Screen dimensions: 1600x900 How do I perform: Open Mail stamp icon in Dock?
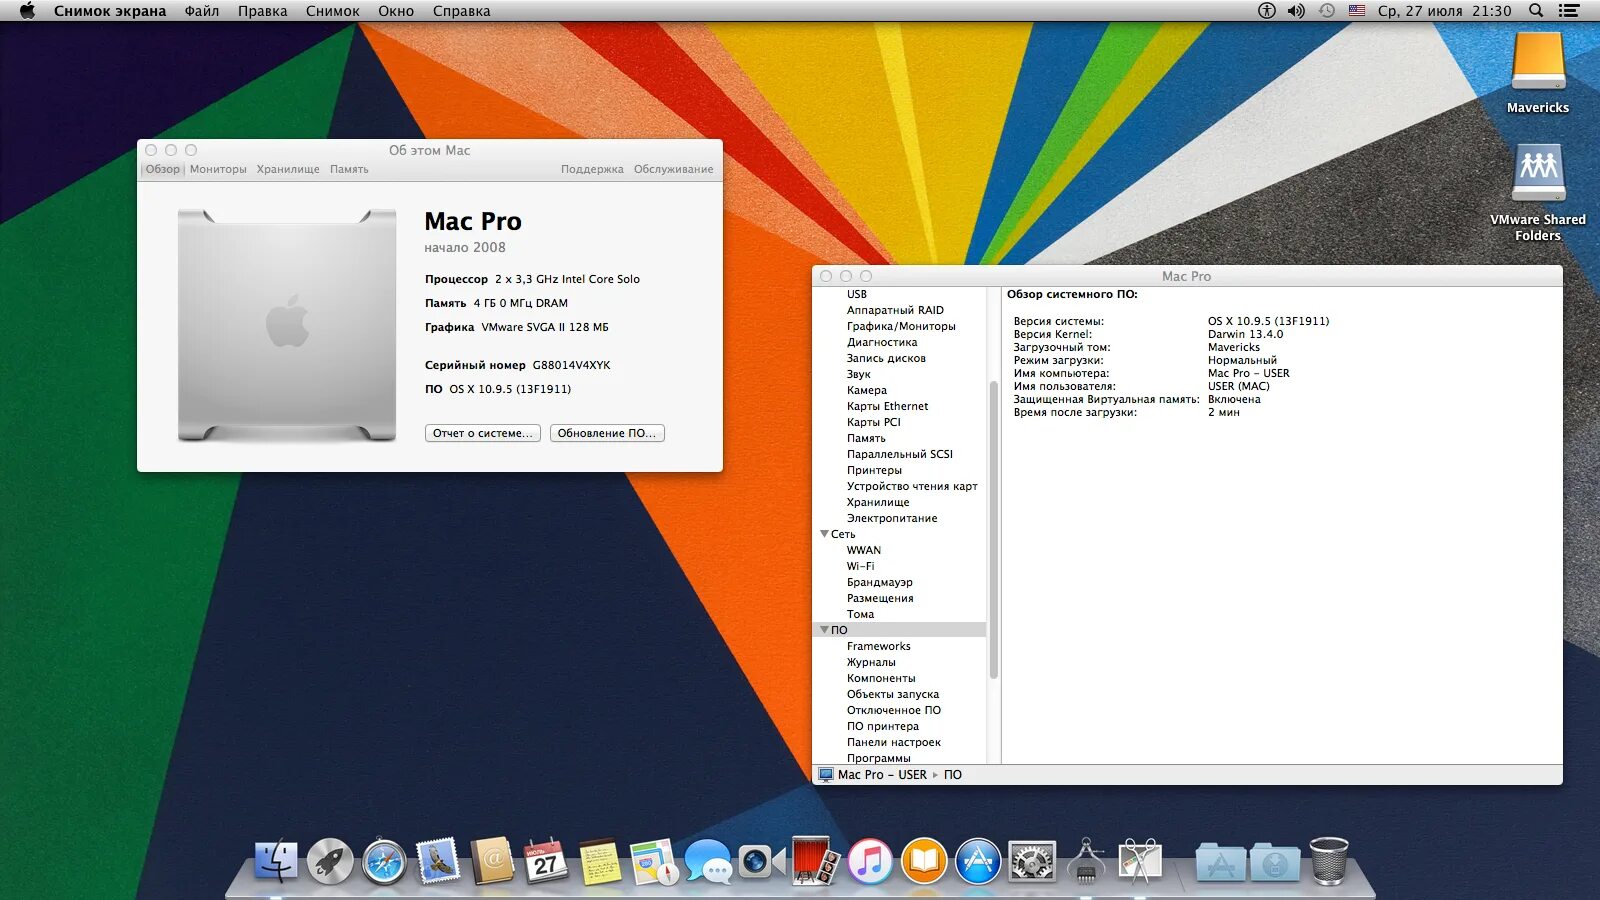pos(438,860)
